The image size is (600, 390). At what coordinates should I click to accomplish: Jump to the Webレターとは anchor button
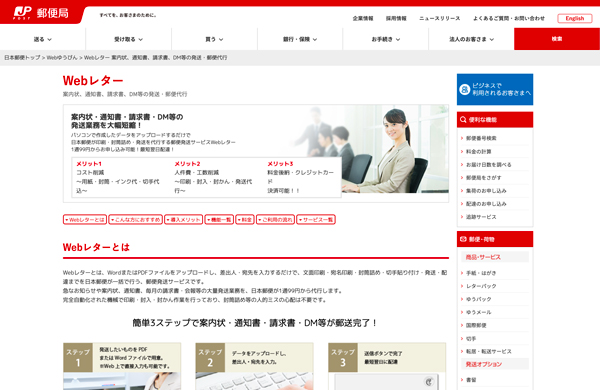point(85,220)
